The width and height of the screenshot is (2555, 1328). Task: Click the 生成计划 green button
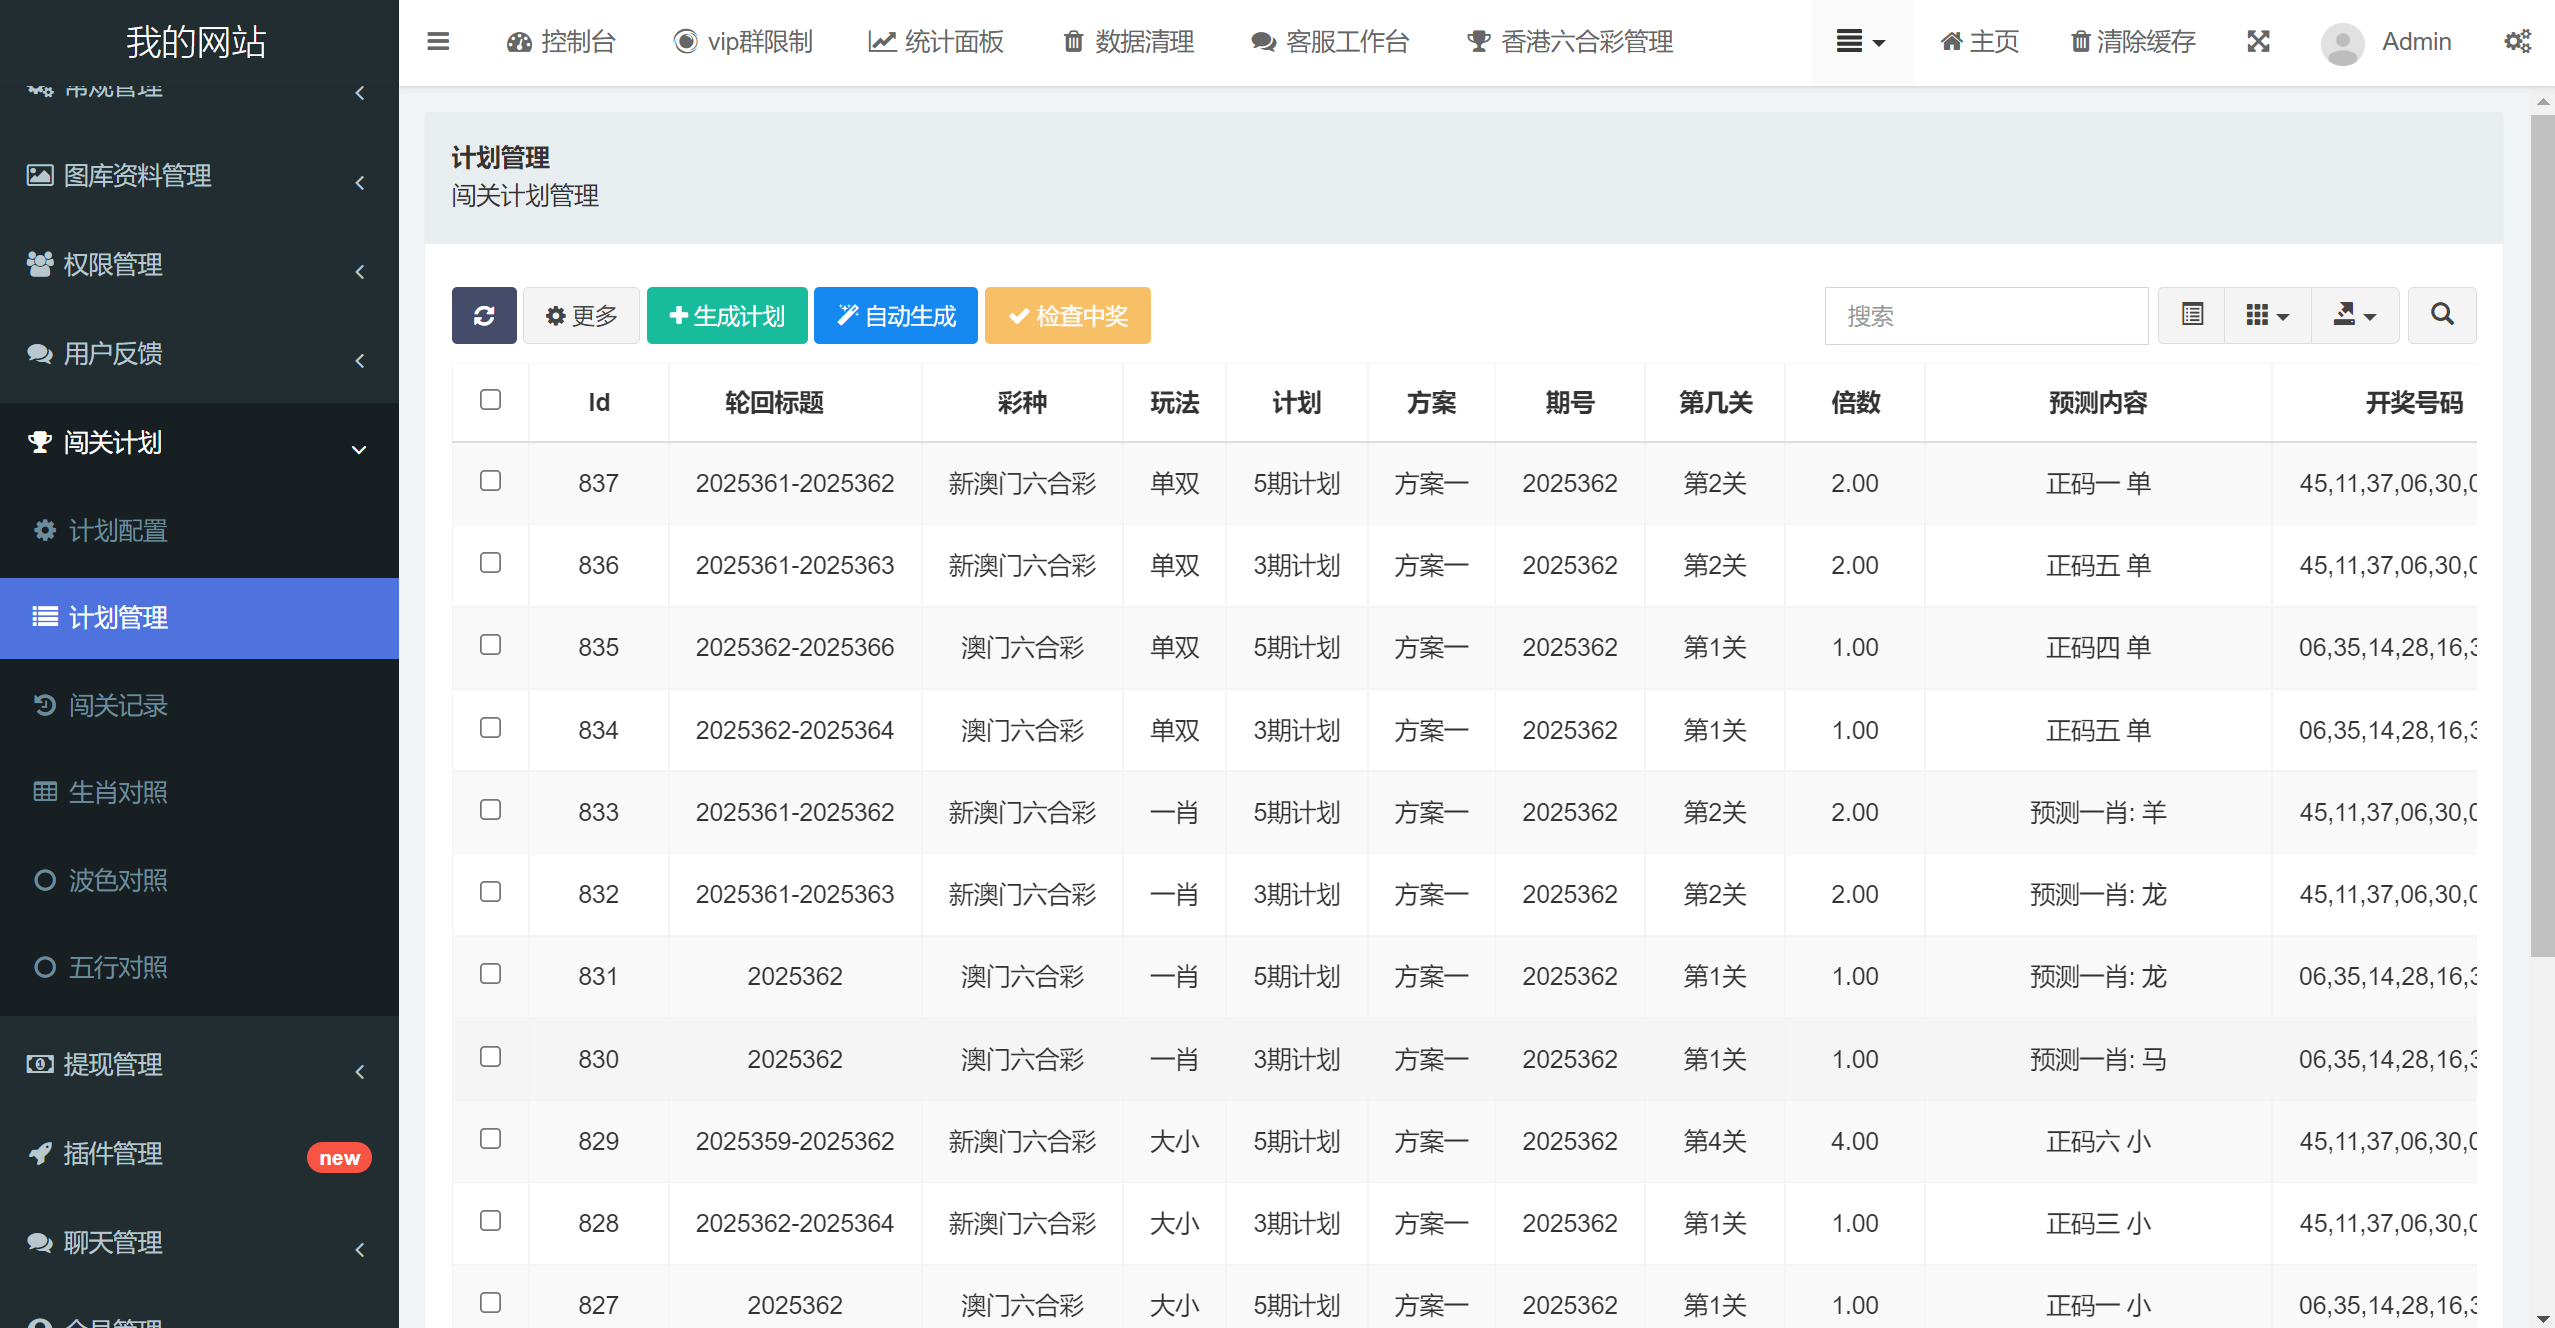727,316
